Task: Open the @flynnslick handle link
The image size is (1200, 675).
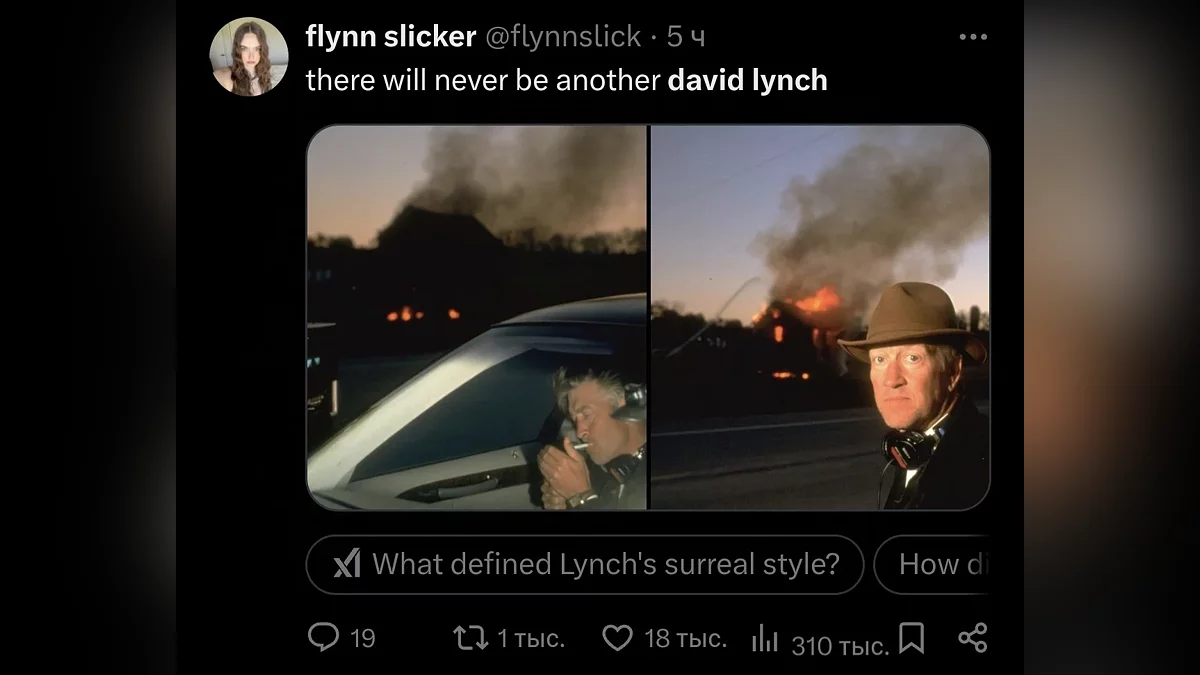Action: click(562, 37)
